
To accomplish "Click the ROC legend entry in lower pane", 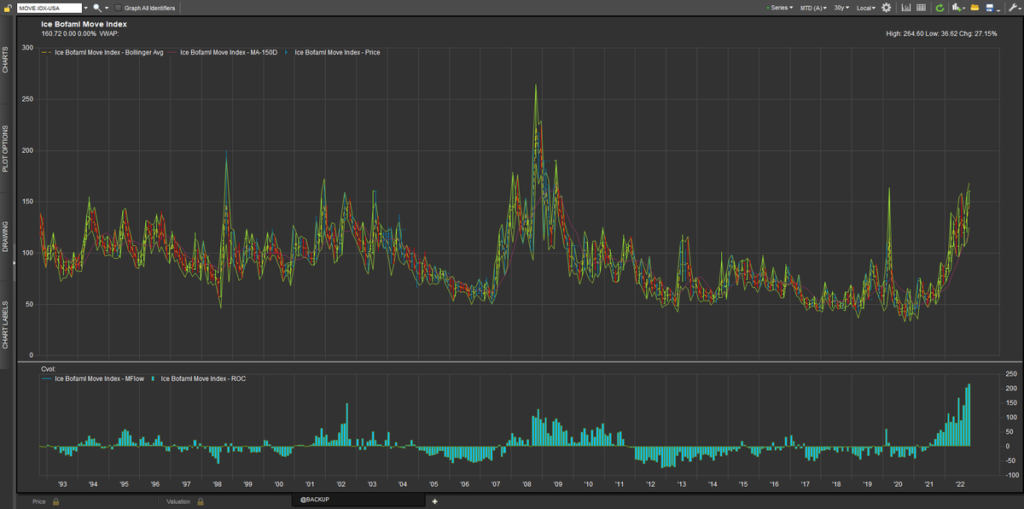I will click(x=203, y=378).
